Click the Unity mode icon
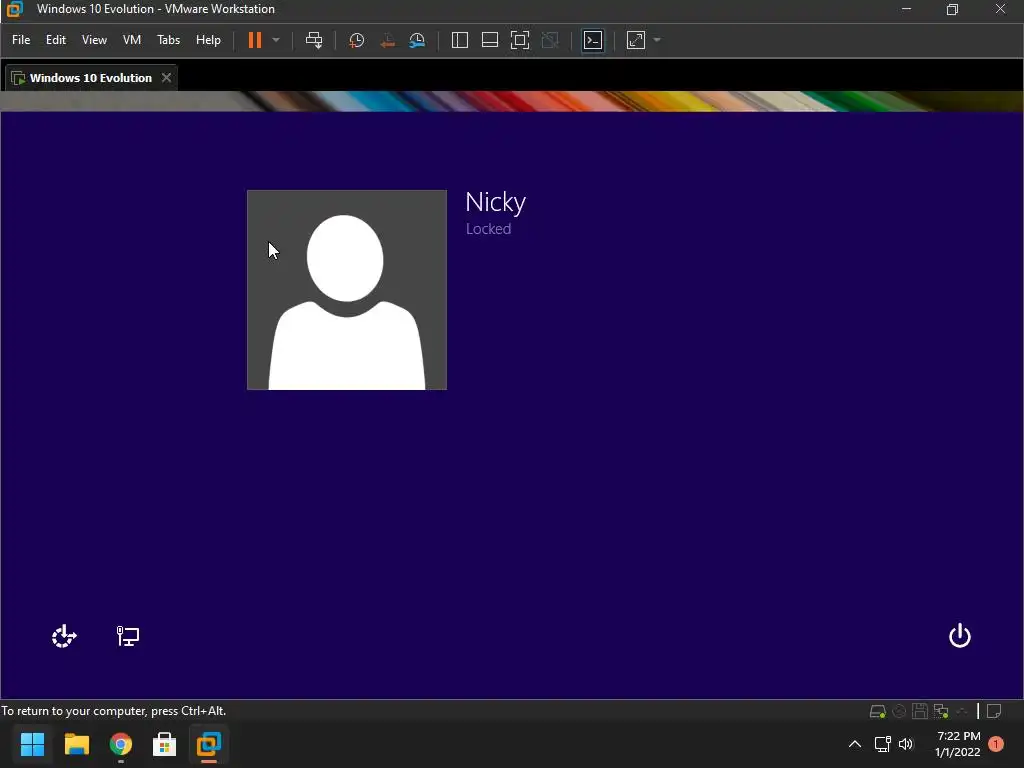 551,40
